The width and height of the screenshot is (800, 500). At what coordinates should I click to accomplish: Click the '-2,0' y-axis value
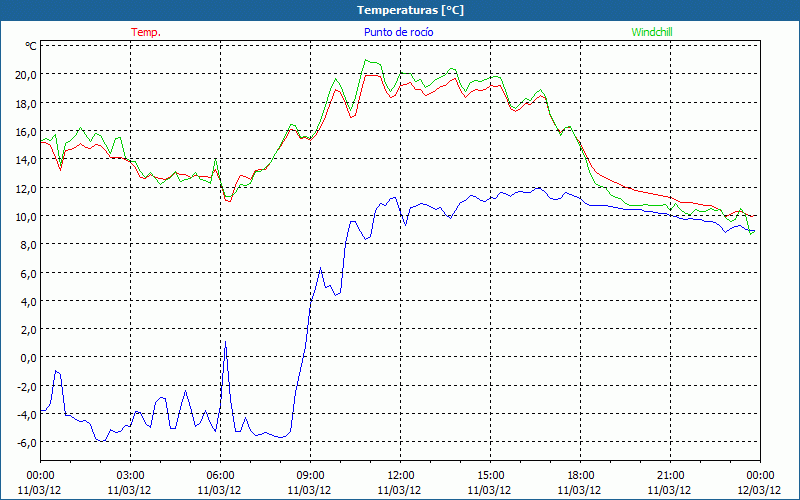[x=28, y=387]
